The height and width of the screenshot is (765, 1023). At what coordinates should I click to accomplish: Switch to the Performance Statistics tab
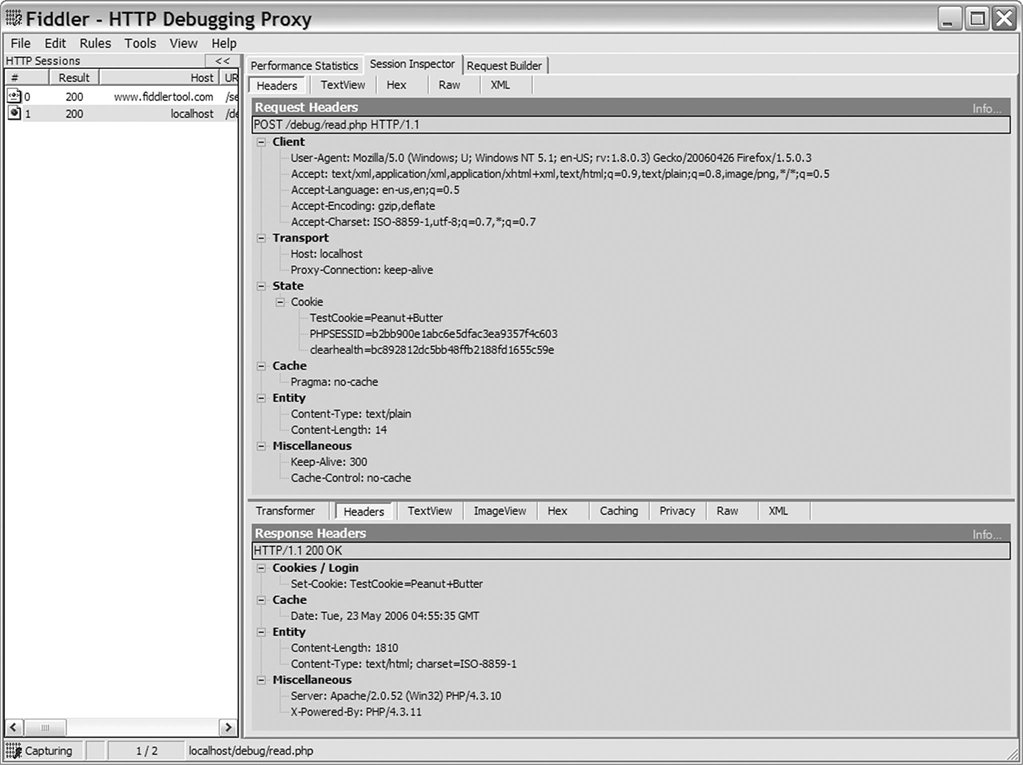(x=304, y=66)
